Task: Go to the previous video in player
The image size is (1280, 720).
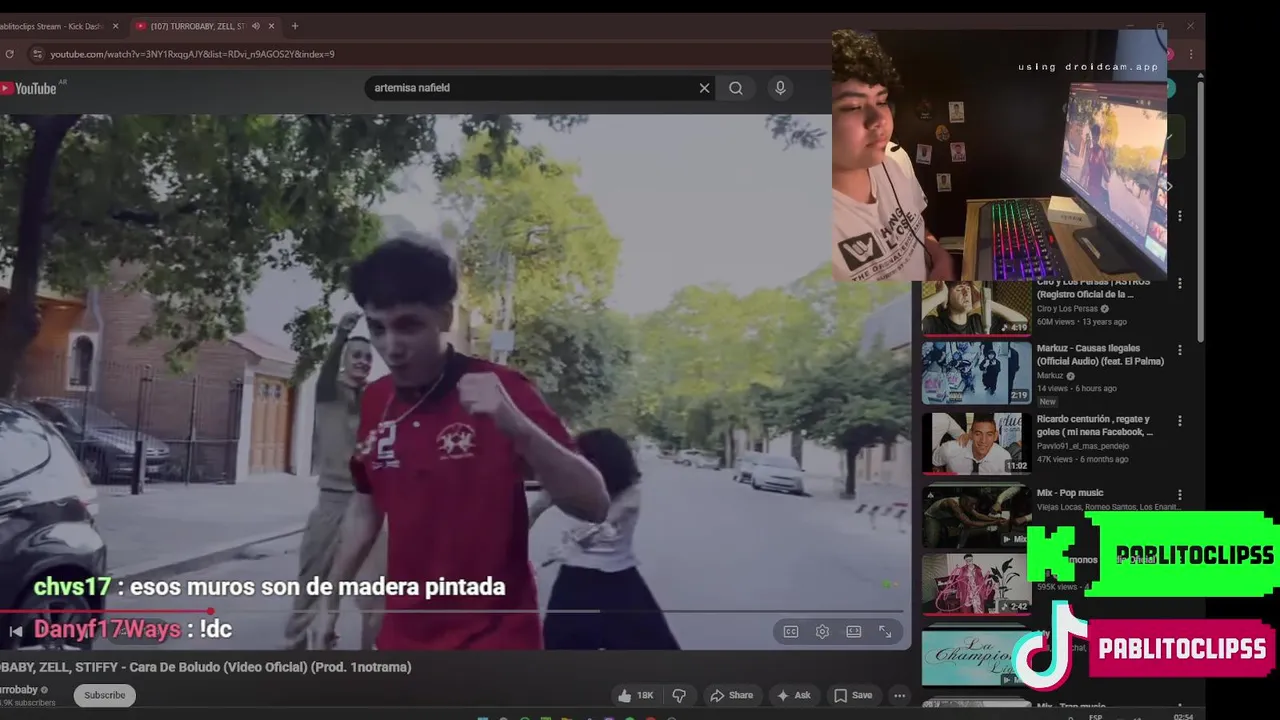Action: pyautogui.click(x=15, y=631)
